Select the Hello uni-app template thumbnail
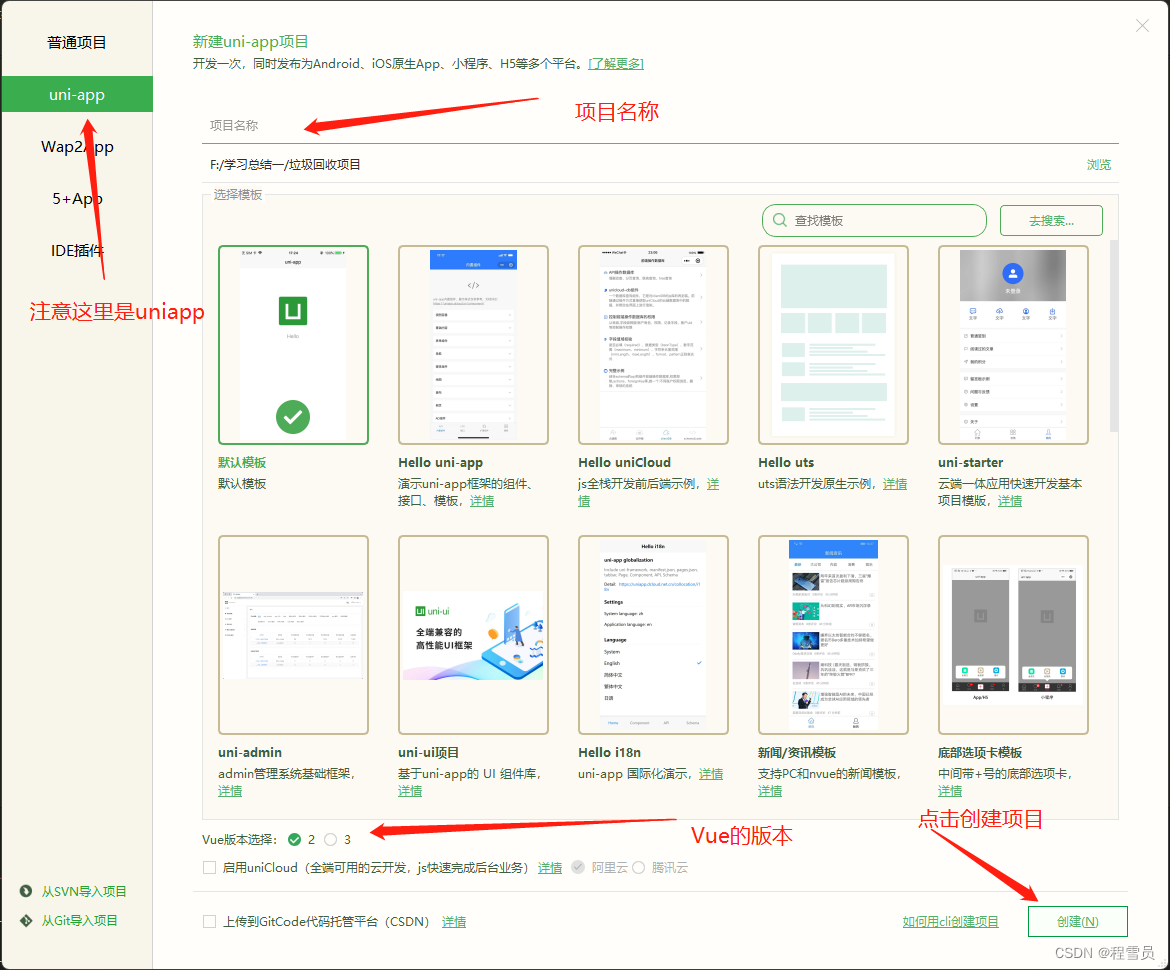The image size is (1170, 970). click(x=473, y=345)
